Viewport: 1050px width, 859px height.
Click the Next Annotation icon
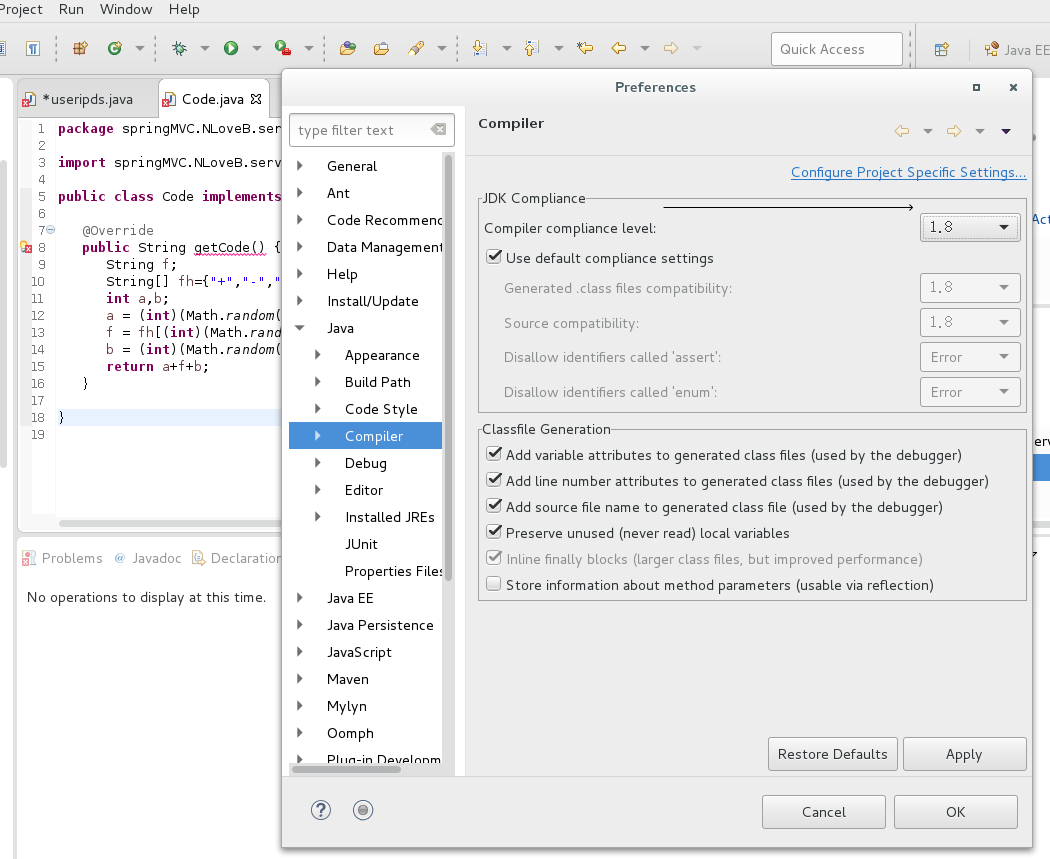click(479, 48)
